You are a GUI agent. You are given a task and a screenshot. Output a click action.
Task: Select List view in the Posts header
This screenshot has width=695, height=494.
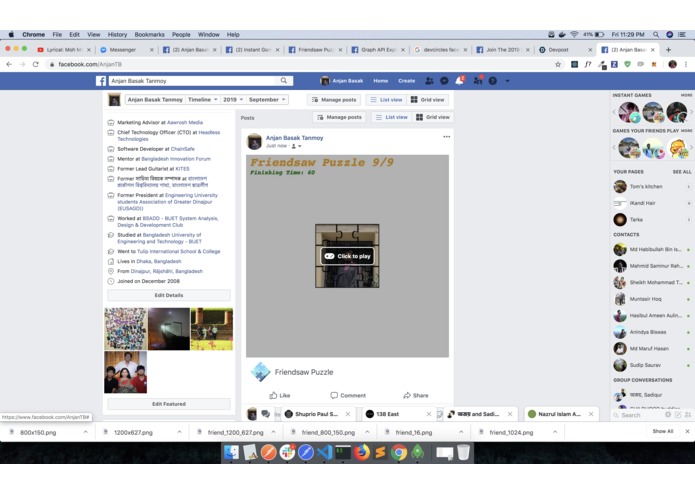coord(391,117)
